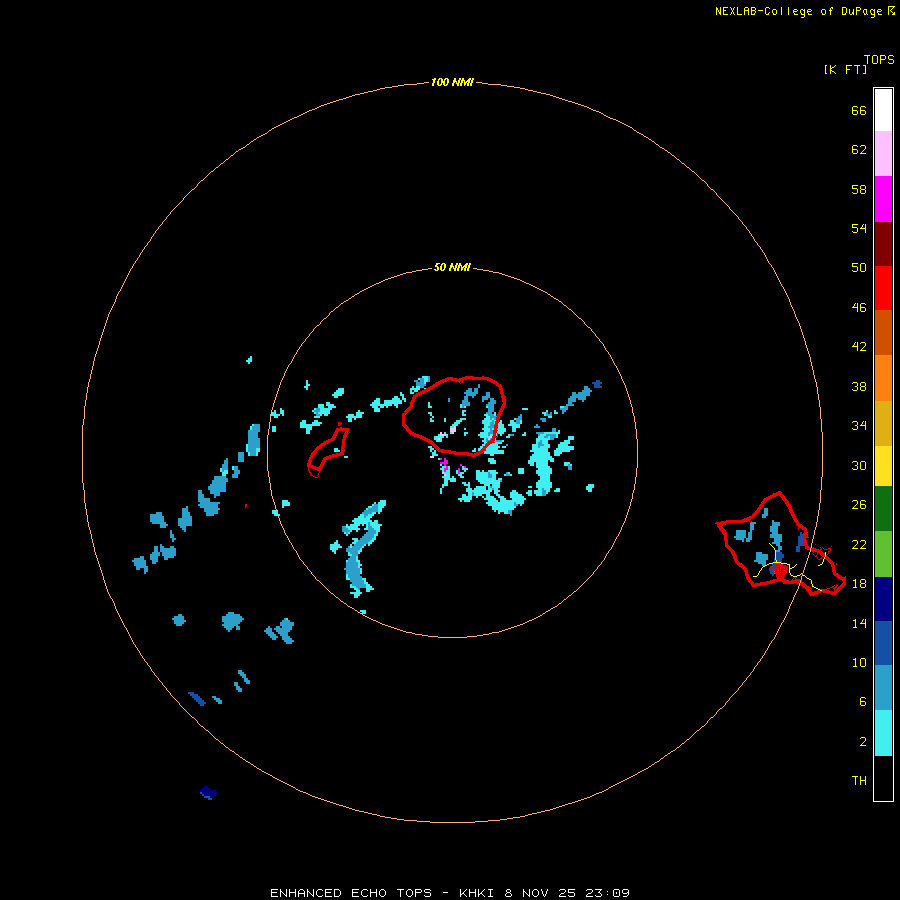Viewport: 900px width, 900px height.
Task: Click the legend value '2'
Action: click(862, 741)
